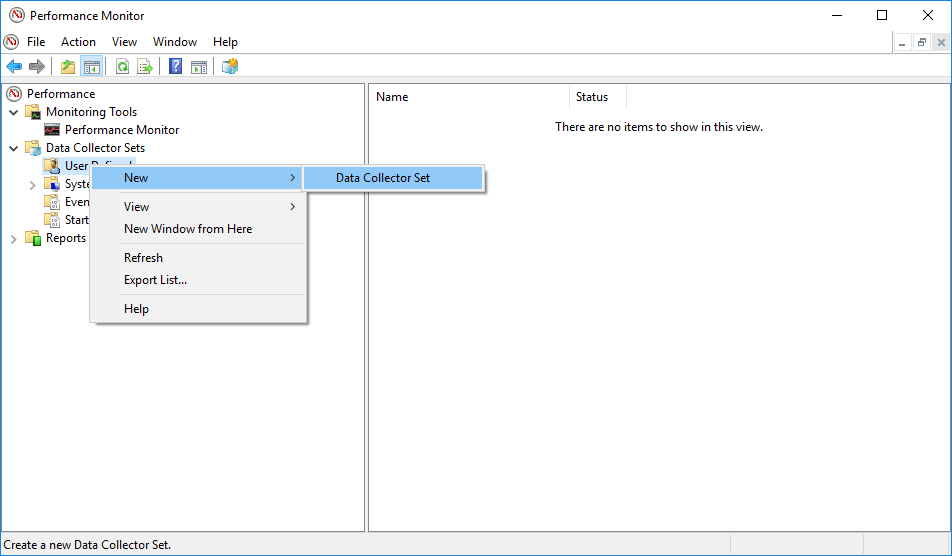The image size is (952, 556).
Task: Collapse the Data Collector Sets node
Action: (13, 148)
